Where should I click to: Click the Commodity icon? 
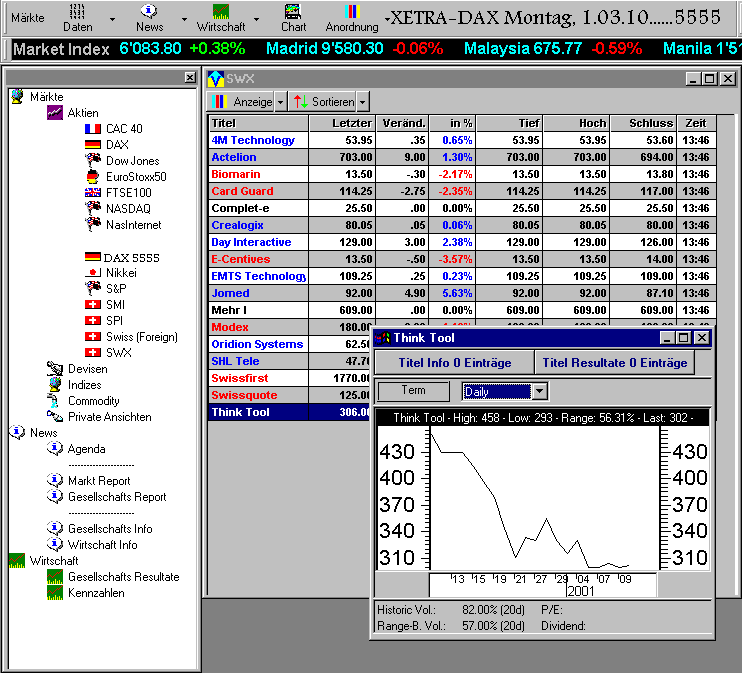pos(55,401)
